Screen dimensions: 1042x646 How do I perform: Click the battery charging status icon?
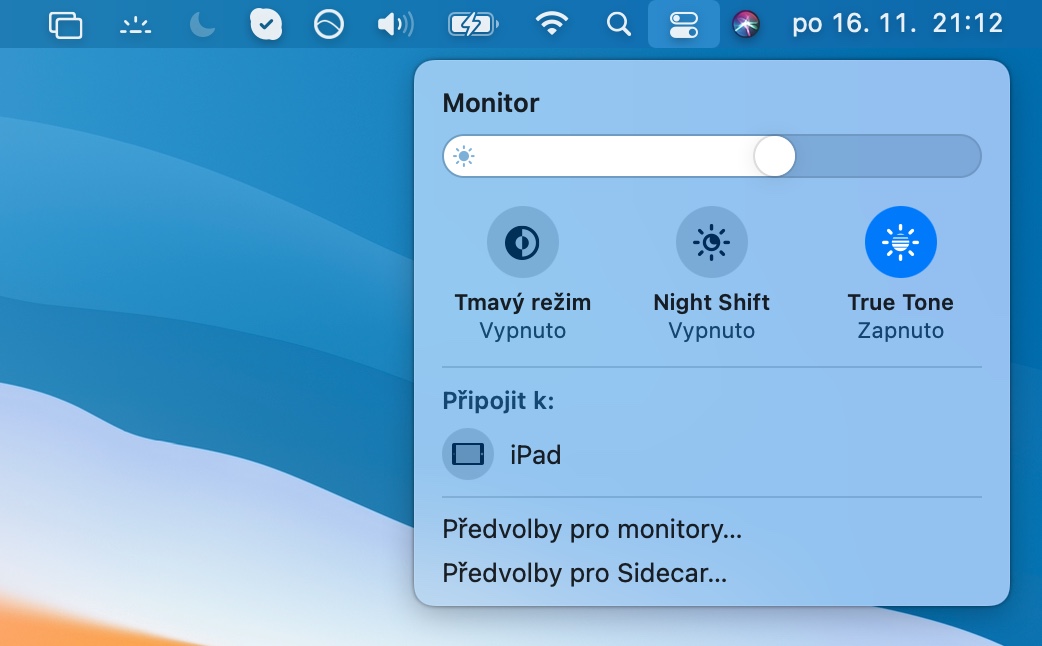click(x=472, y=25)
